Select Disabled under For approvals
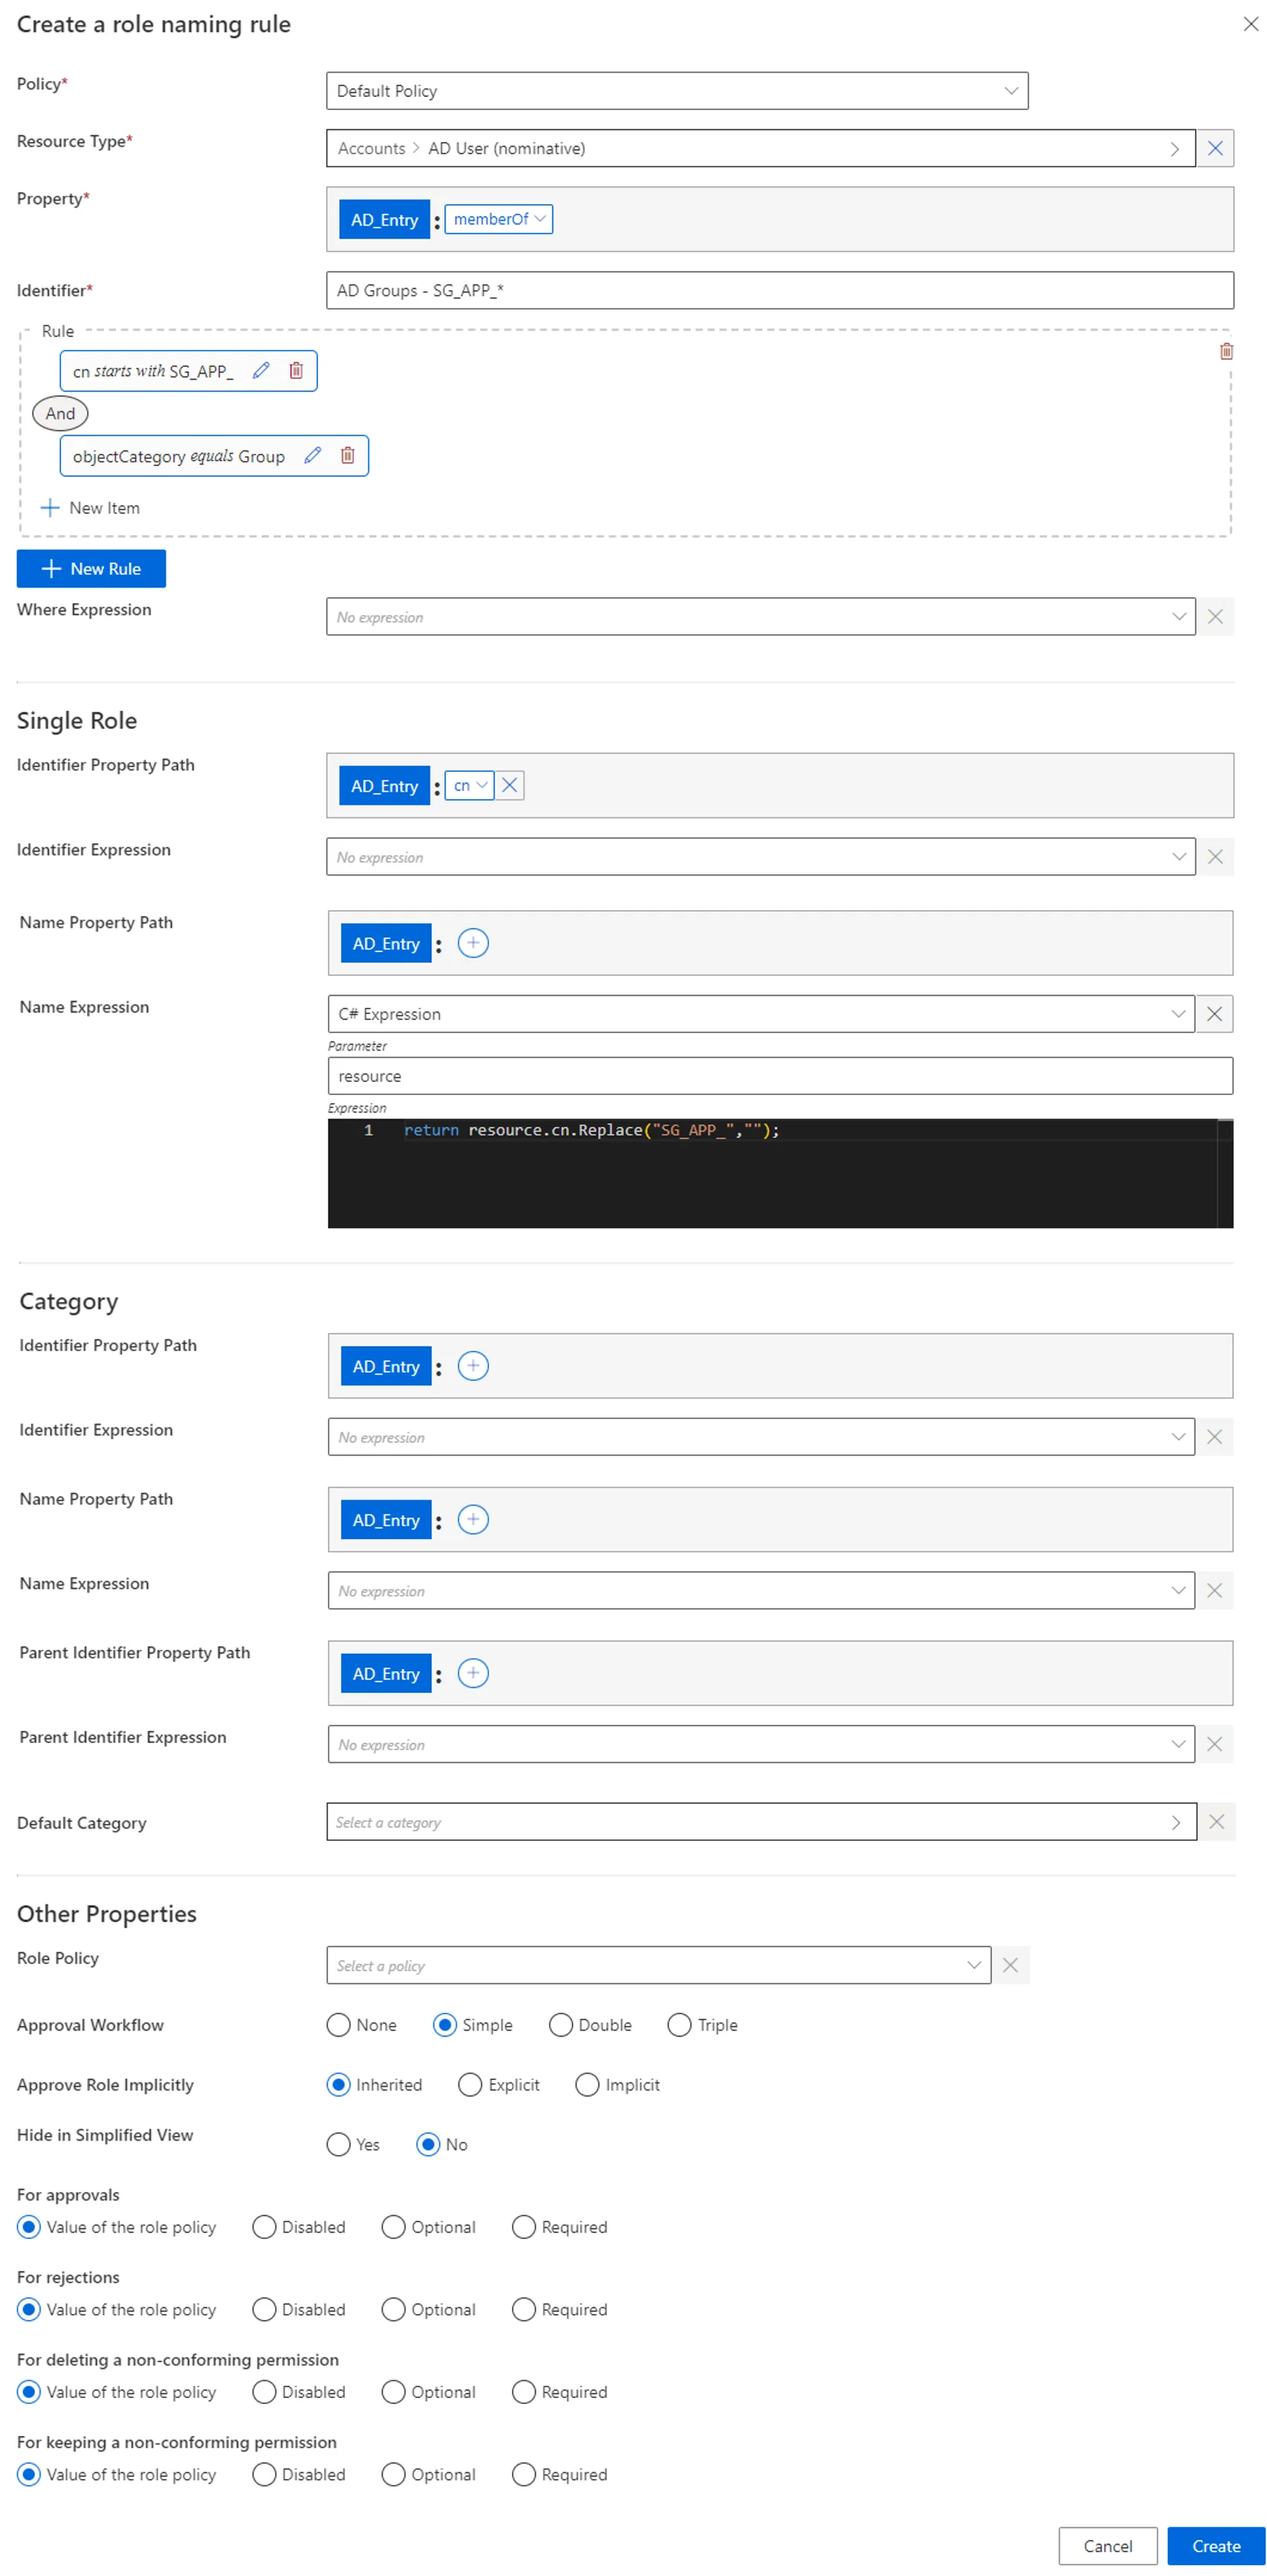 tap(264, 2227)
